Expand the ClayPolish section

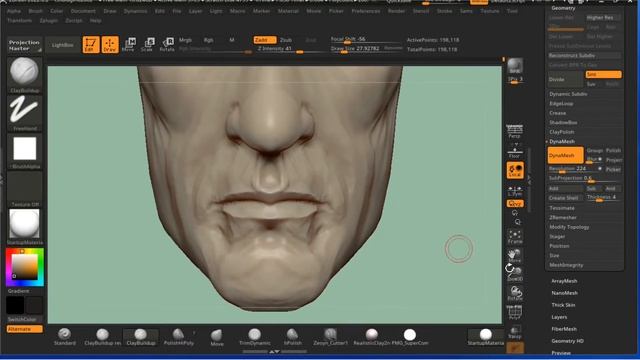[562, 132]
